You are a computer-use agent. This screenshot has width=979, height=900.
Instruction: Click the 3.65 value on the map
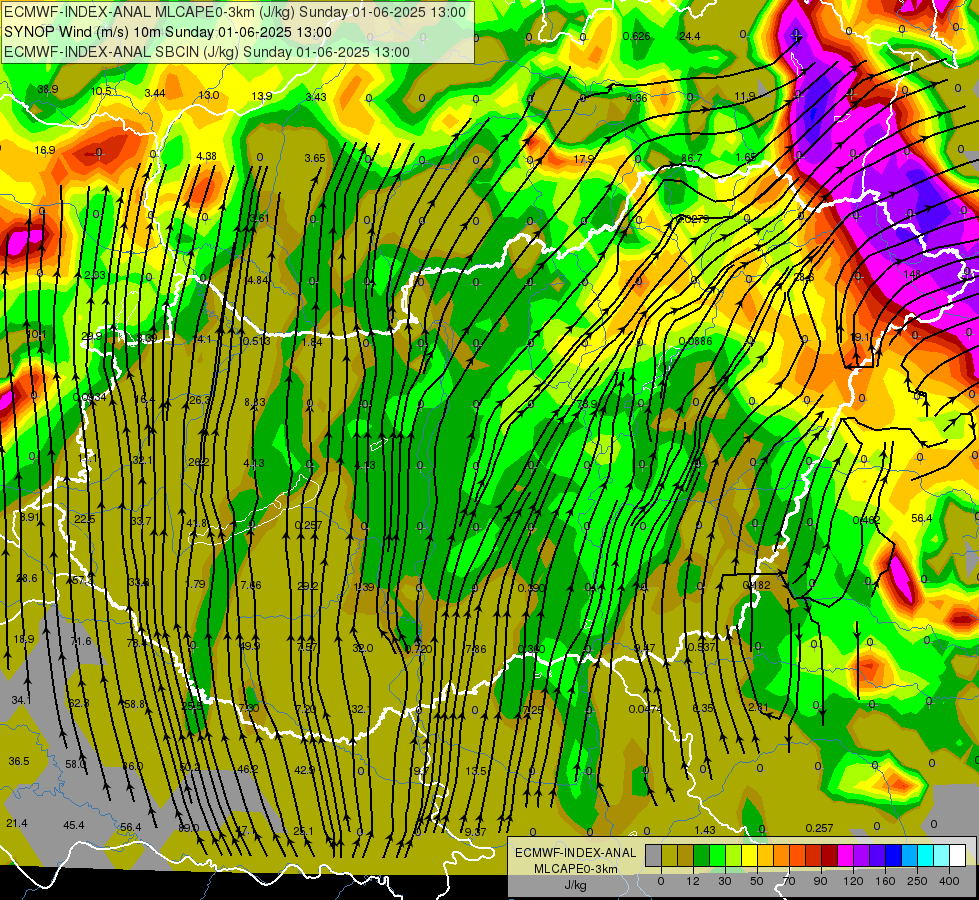pyautogui.click(x=315, y=159)
